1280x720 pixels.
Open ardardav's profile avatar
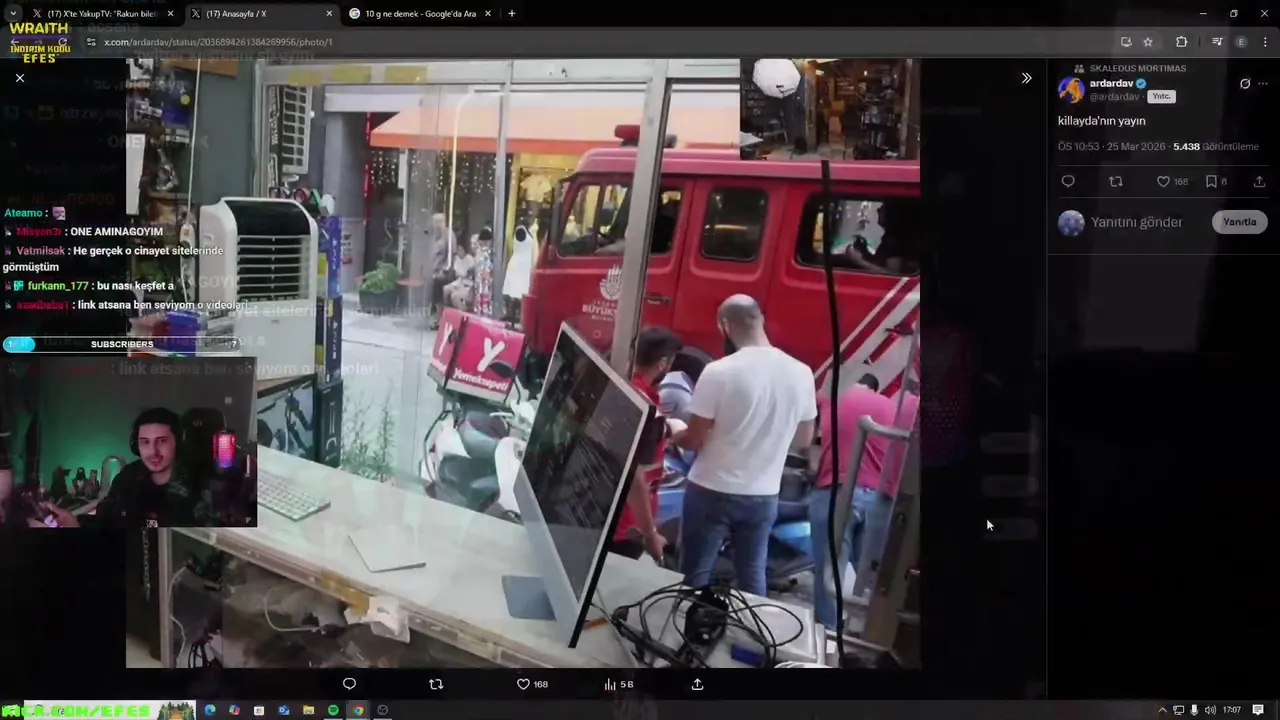pos(1071,90)
